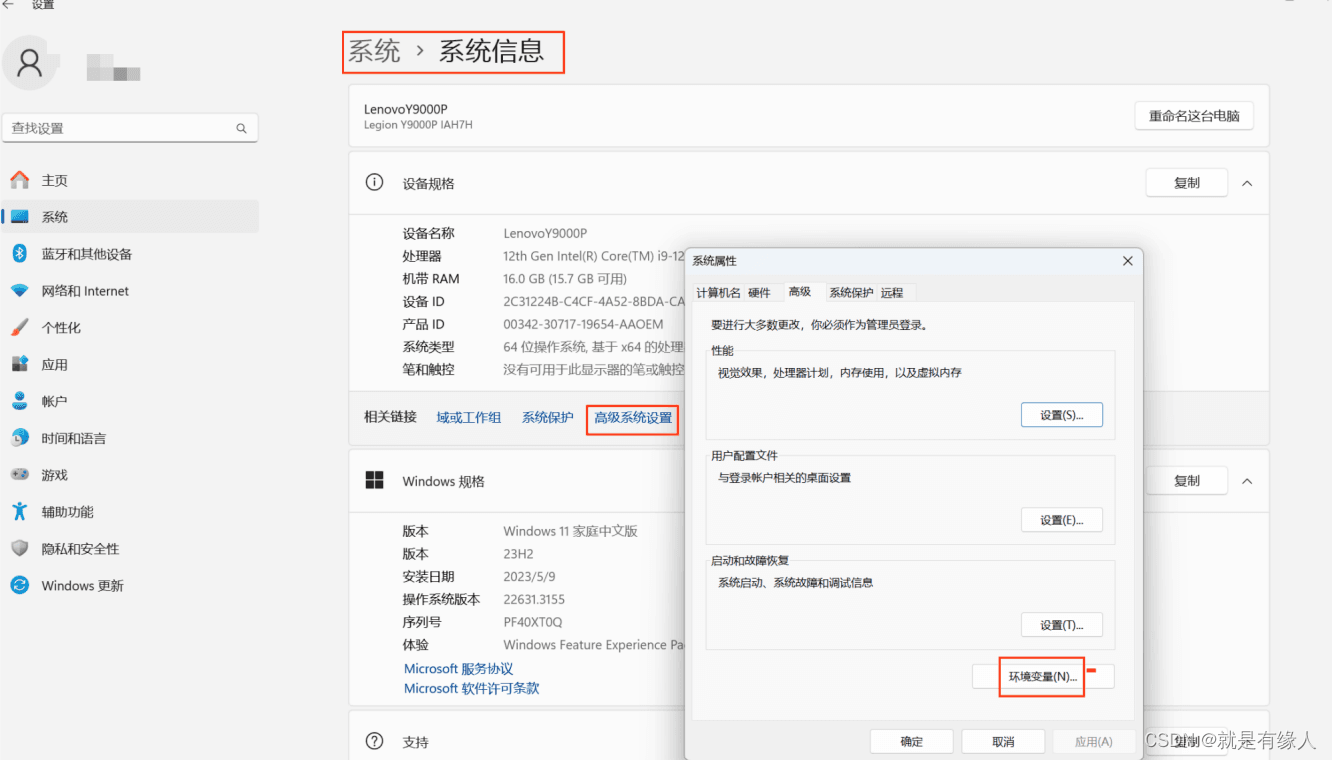Select device ID value 2C31224B-C4CF

pos(594,301)
